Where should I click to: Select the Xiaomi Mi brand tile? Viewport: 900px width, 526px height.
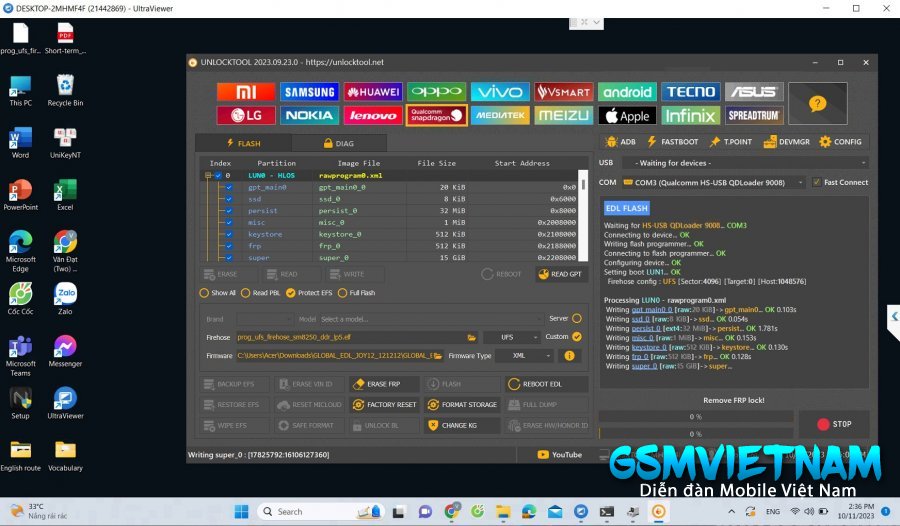pyautogui.click(x=246, y=92)
